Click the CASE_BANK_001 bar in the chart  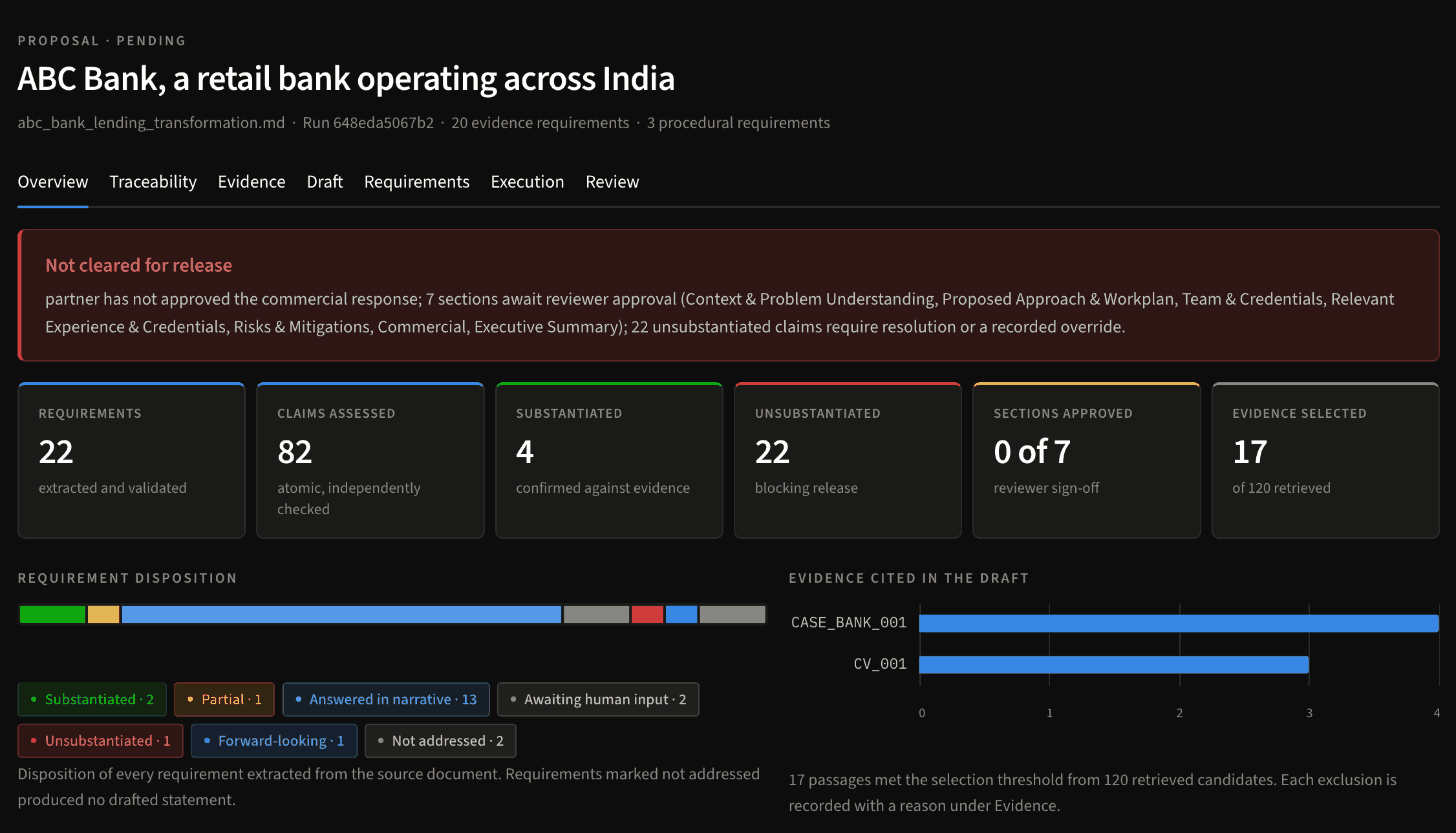[x=1179, y=623]
